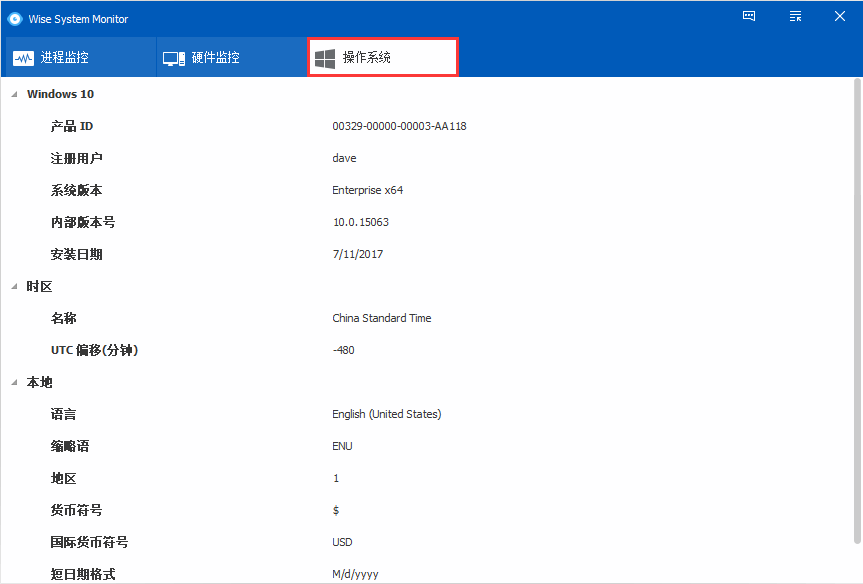This screenshot has height=584, width=863.
Task: Select the 产品 ID label
Action: pos(72,126)
